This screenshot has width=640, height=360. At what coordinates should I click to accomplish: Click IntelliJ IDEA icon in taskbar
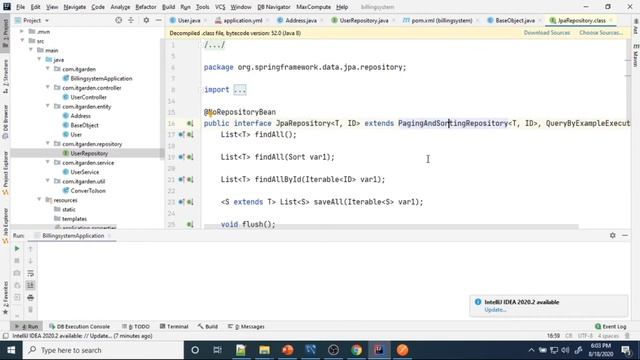click(379, 350)
